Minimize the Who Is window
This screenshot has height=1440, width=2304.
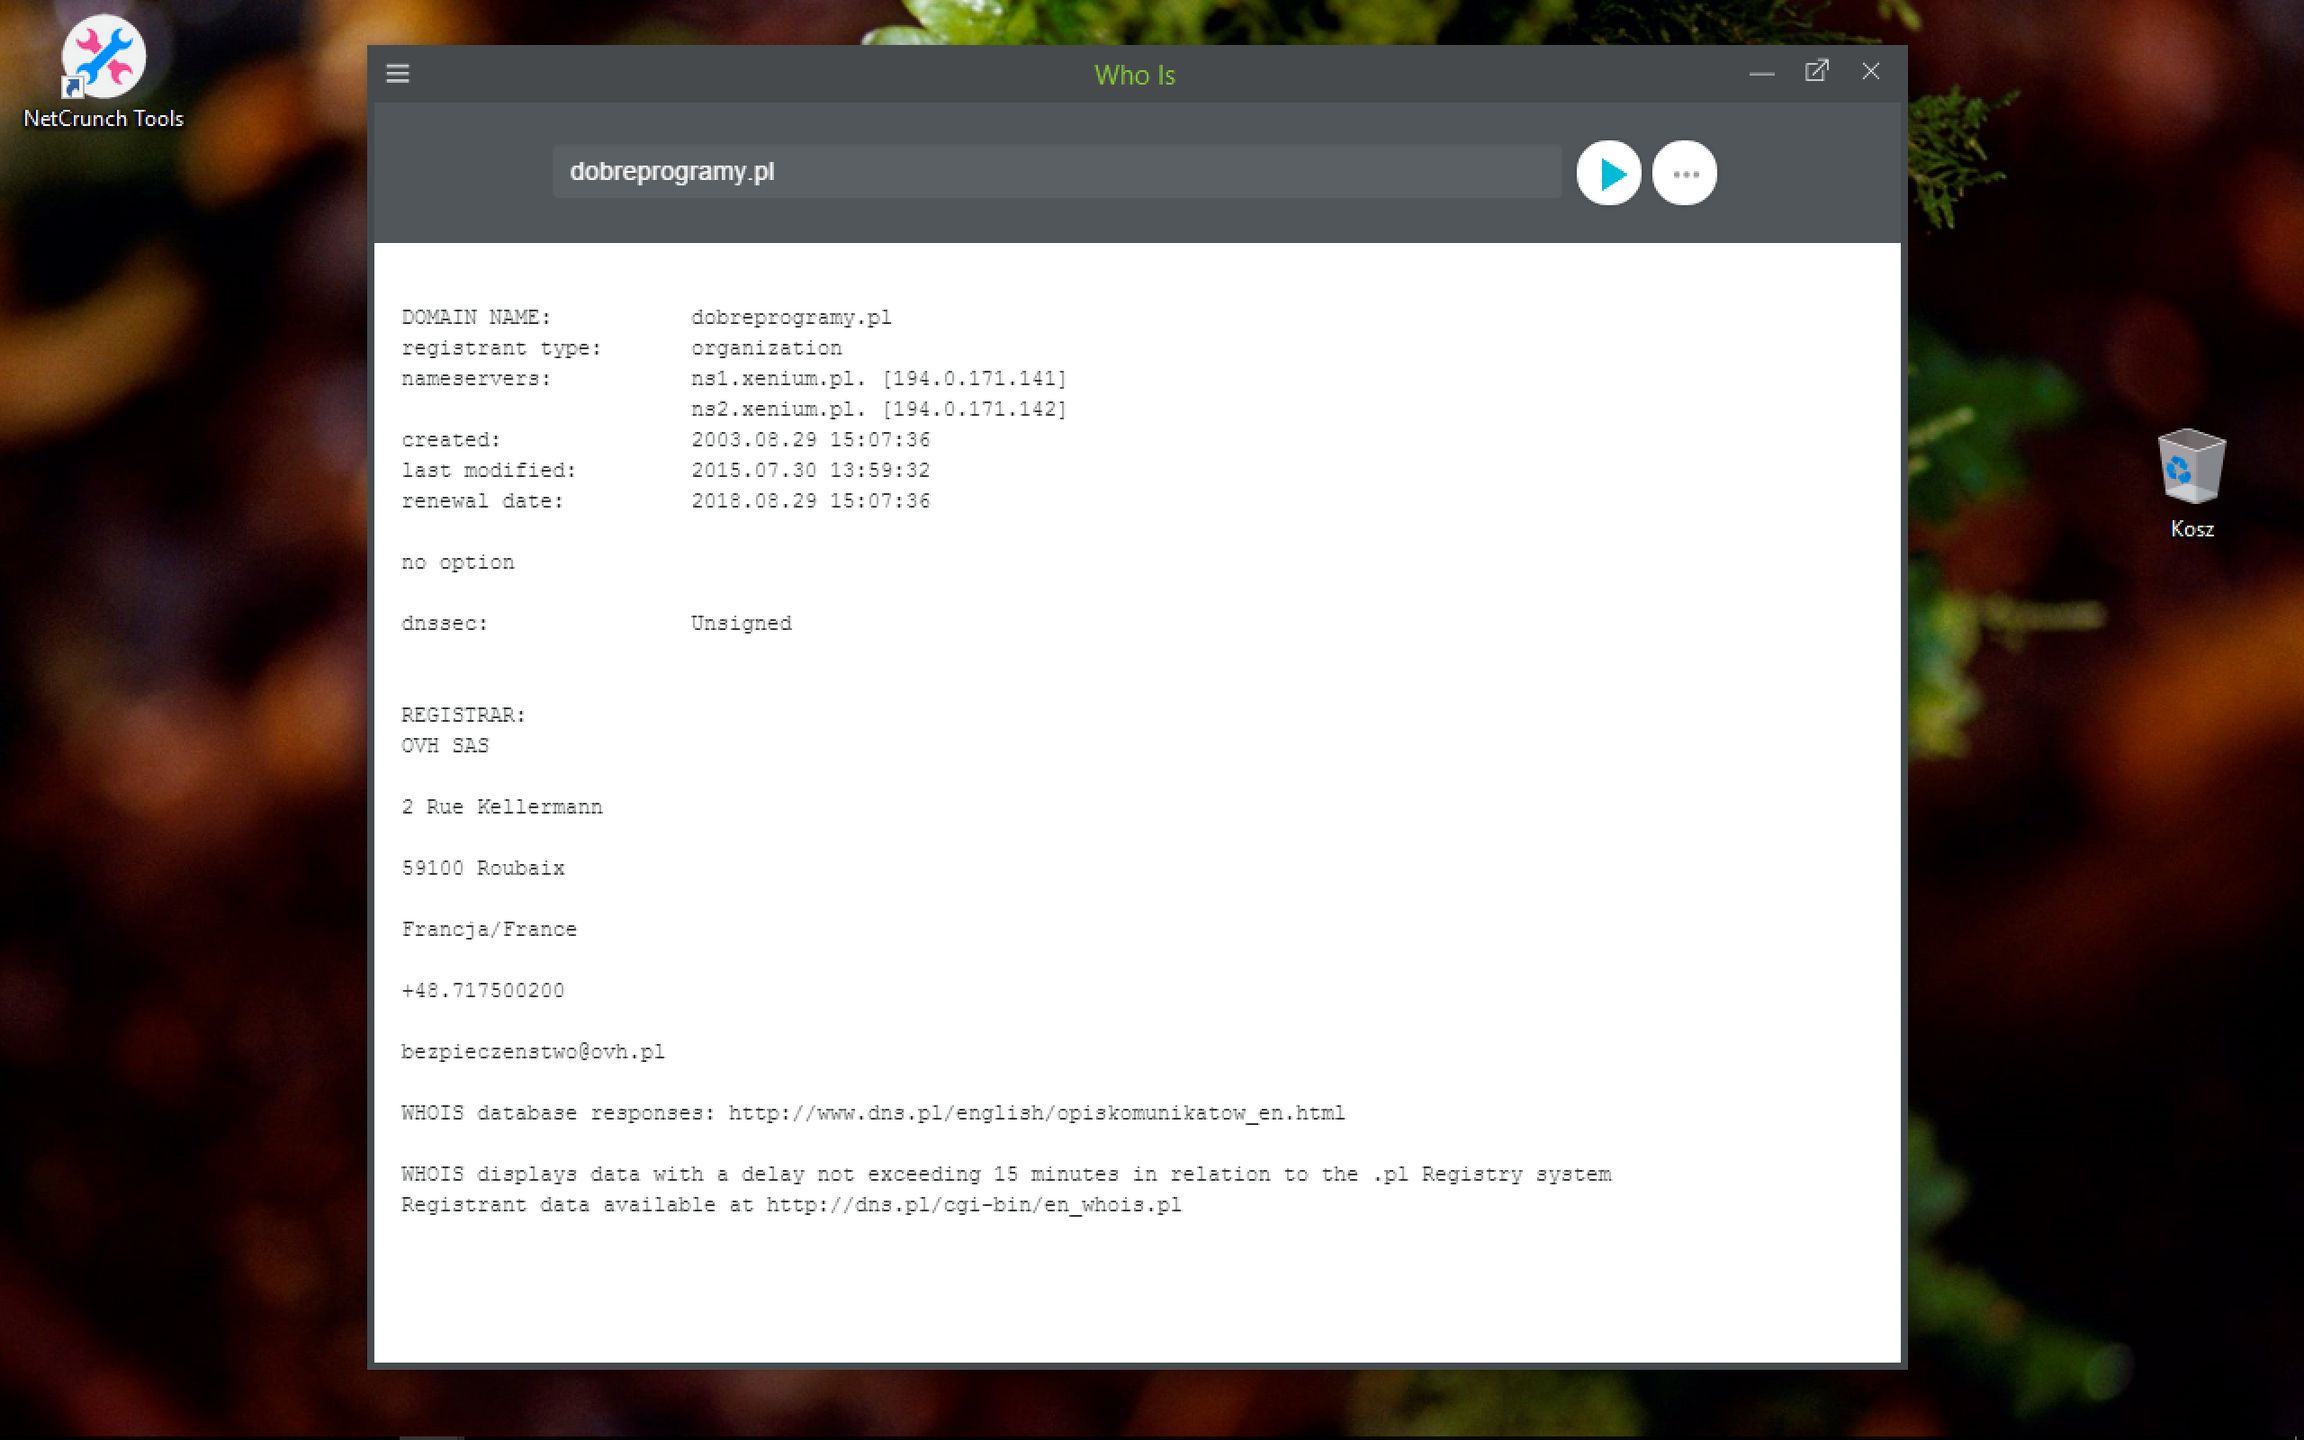[x=1762, y=73]
